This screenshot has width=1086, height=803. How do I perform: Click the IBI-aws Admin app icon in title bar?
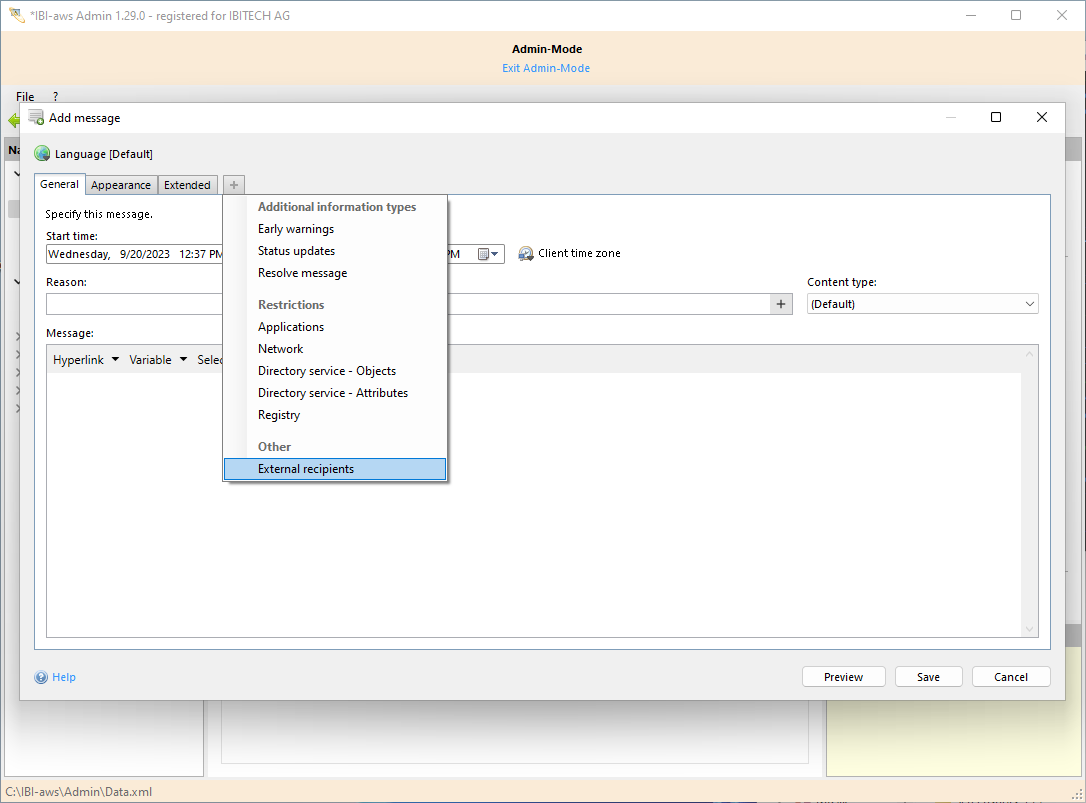click(16, 15)
